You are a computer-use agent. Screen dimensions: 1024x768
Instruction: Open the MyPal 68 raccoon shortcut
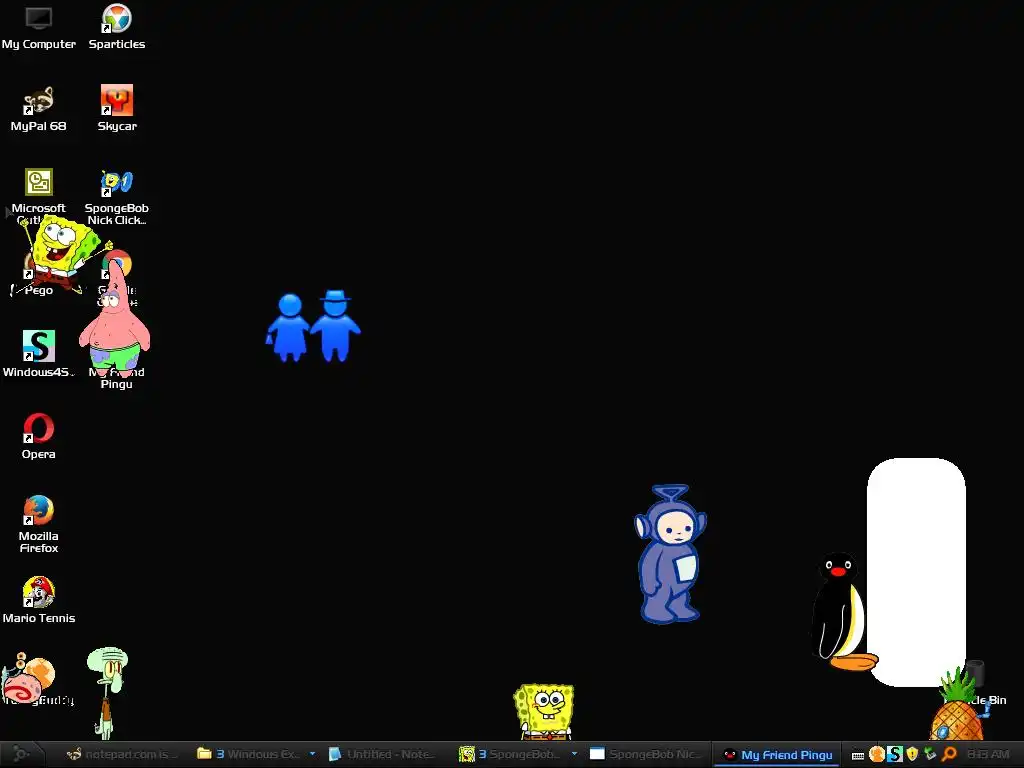click(39, 109)
